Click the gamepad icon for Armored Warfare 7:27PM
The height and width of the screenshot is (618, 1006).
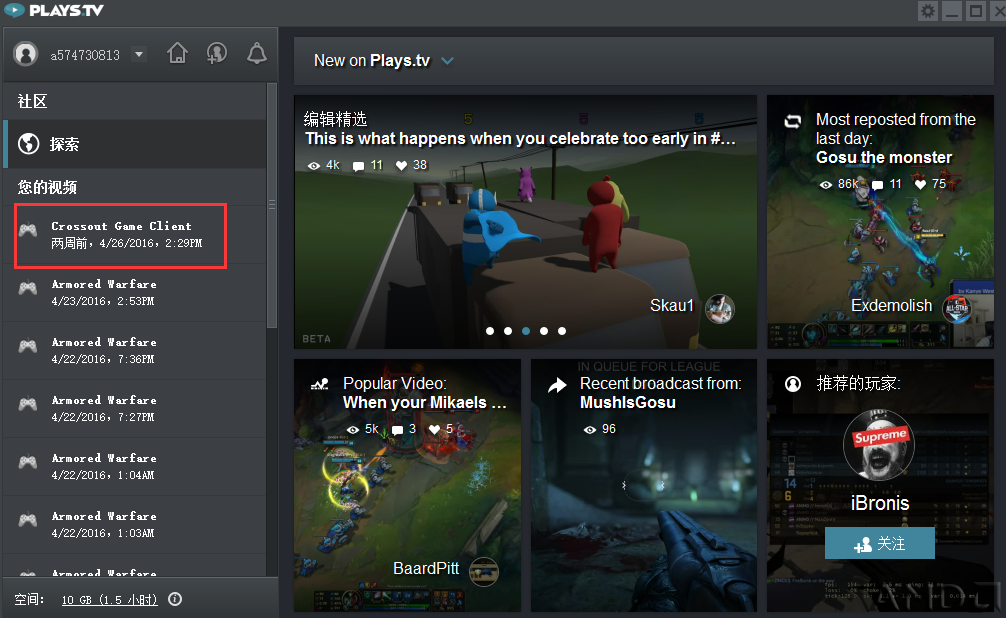[x=28, y=404]
